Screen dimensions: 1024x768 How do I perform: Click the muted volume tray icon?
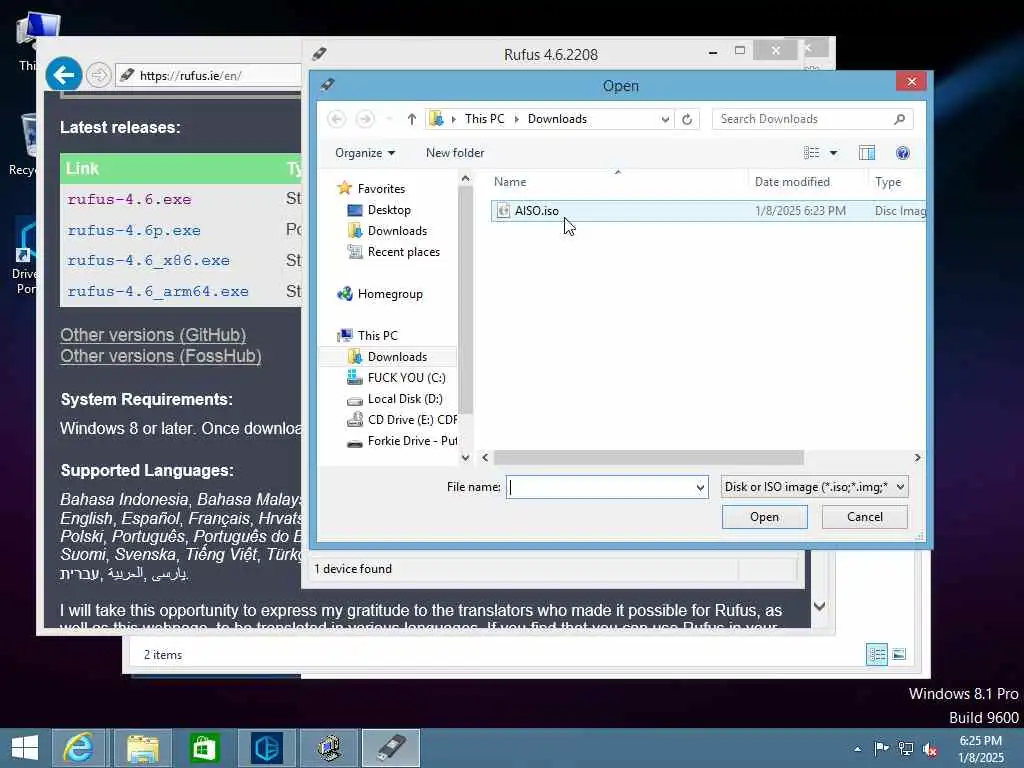(x=930, y=749)
